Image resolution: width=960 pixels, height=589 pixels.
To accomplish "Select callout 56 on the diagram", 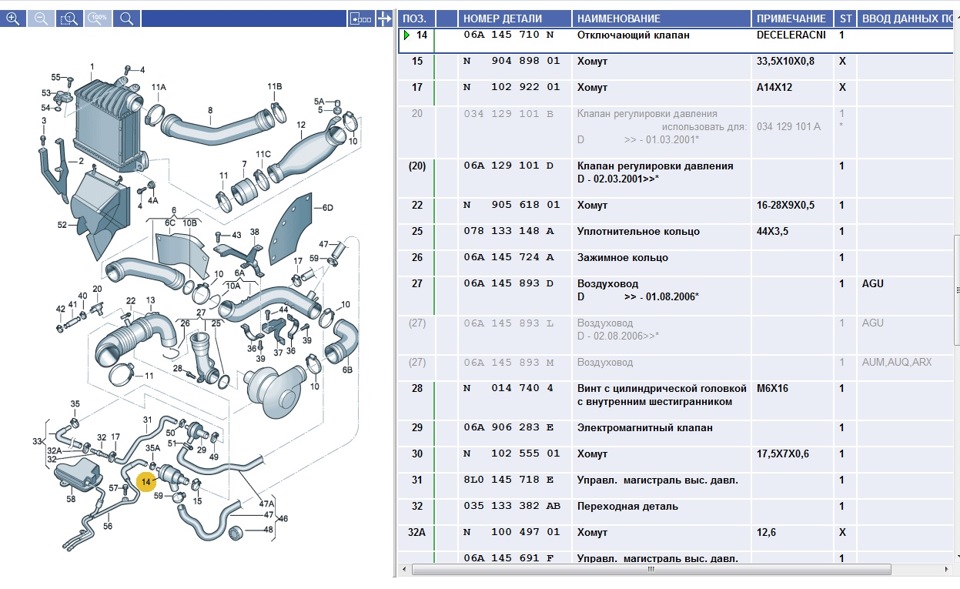I will coord(108,525).
